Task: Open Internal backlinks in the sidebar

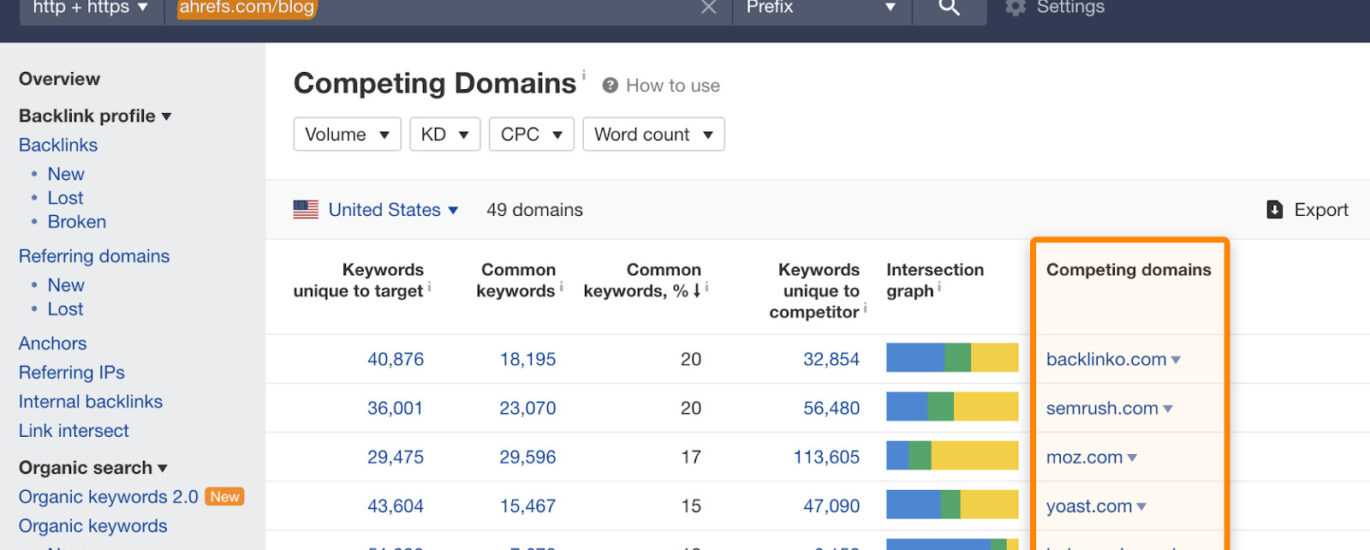Action: [x=90, y=401]
